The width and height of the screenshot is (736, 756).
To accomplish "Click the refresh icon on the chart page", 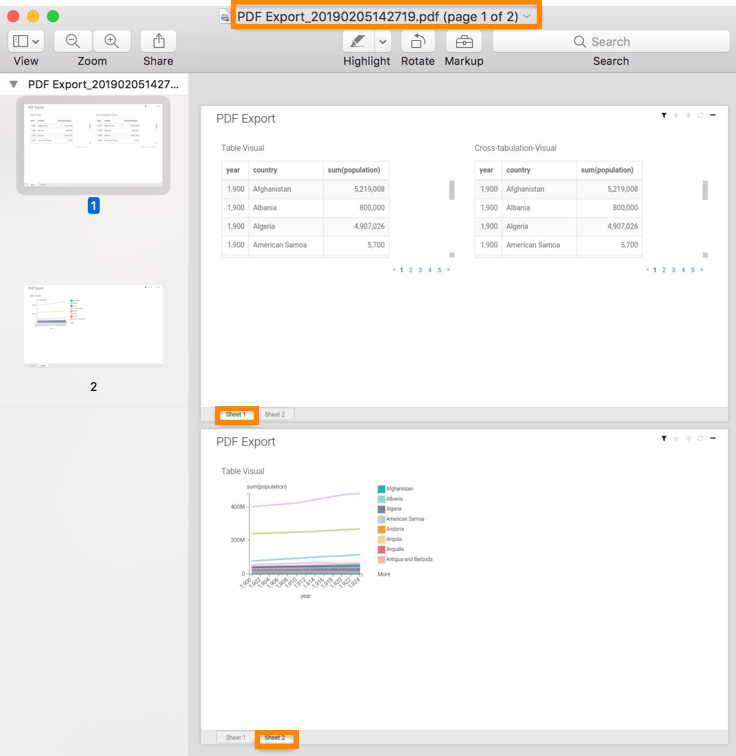I will [x=700, y=439].
